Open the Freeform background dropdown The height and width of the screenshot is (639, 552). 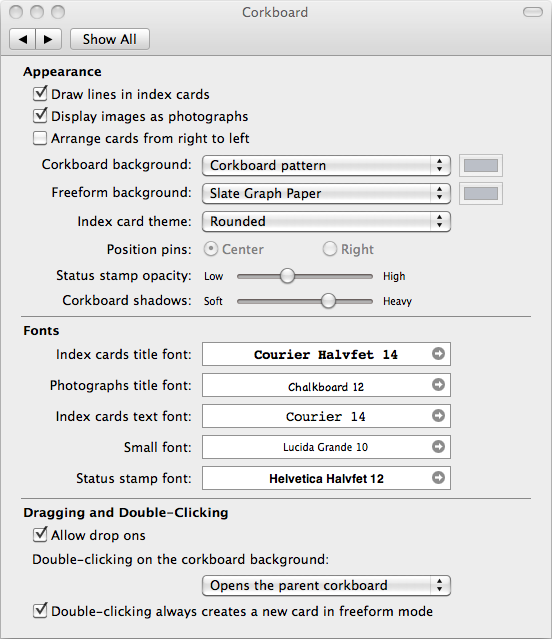326,193
